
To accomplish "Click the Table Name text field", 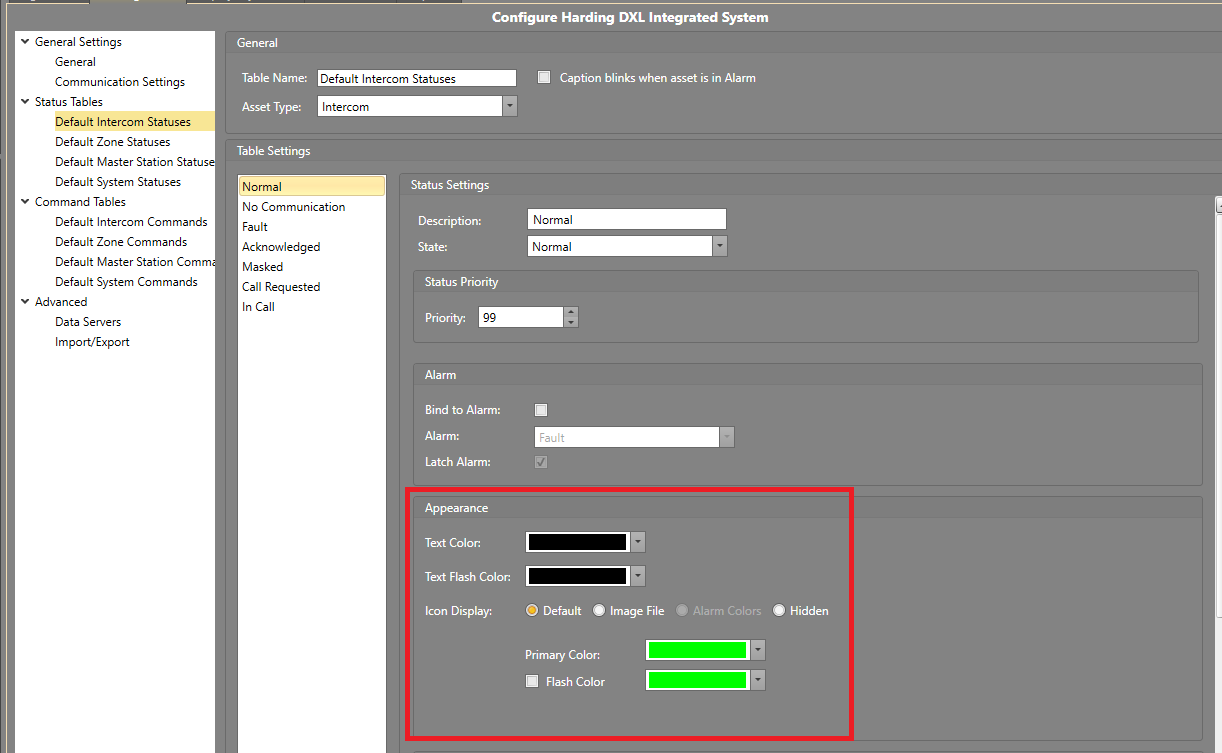I will click(416, 79).
